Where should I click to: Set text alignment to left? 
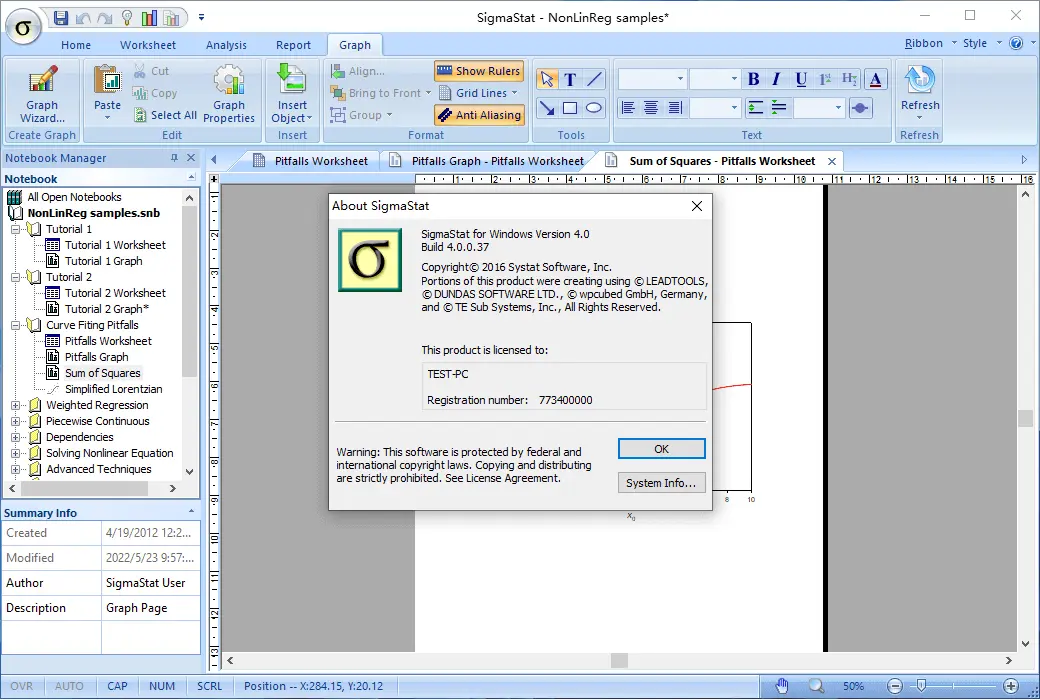pos(628,107)
